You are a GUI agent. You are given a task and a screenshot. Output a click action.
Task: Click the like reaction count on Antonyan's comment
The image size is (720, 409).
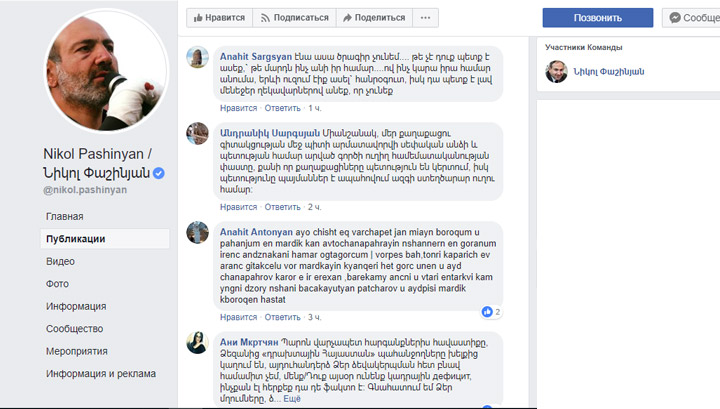pyautogui.click(x=491, y=312)
